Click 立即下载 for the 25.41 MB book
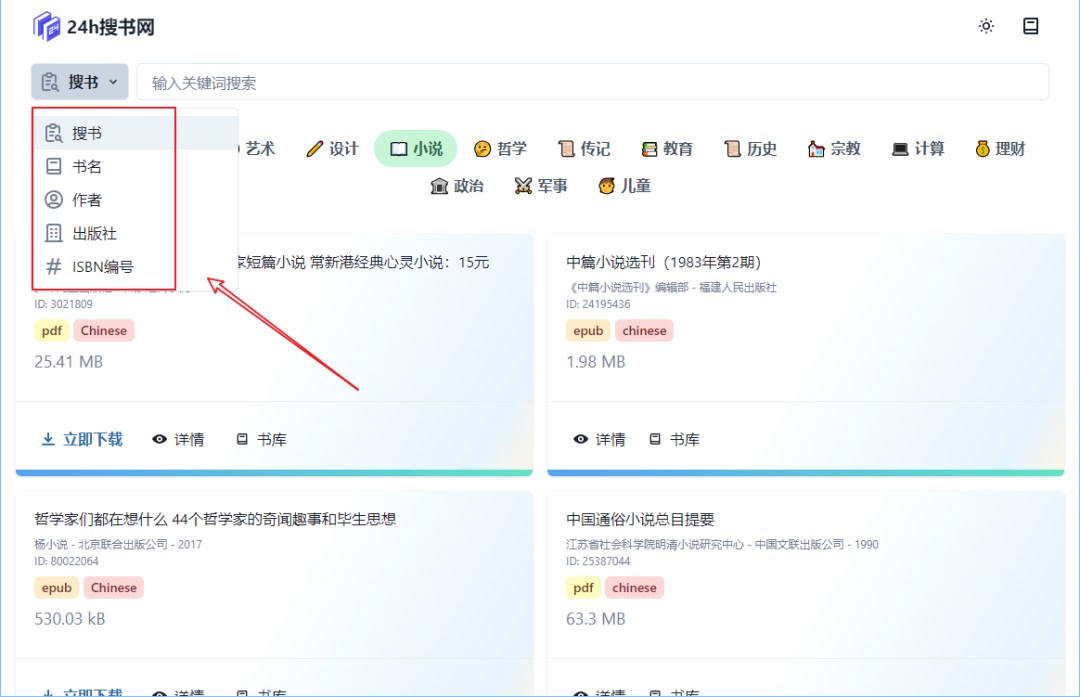This screenshot has height=697, width=1080. point(82,439)
